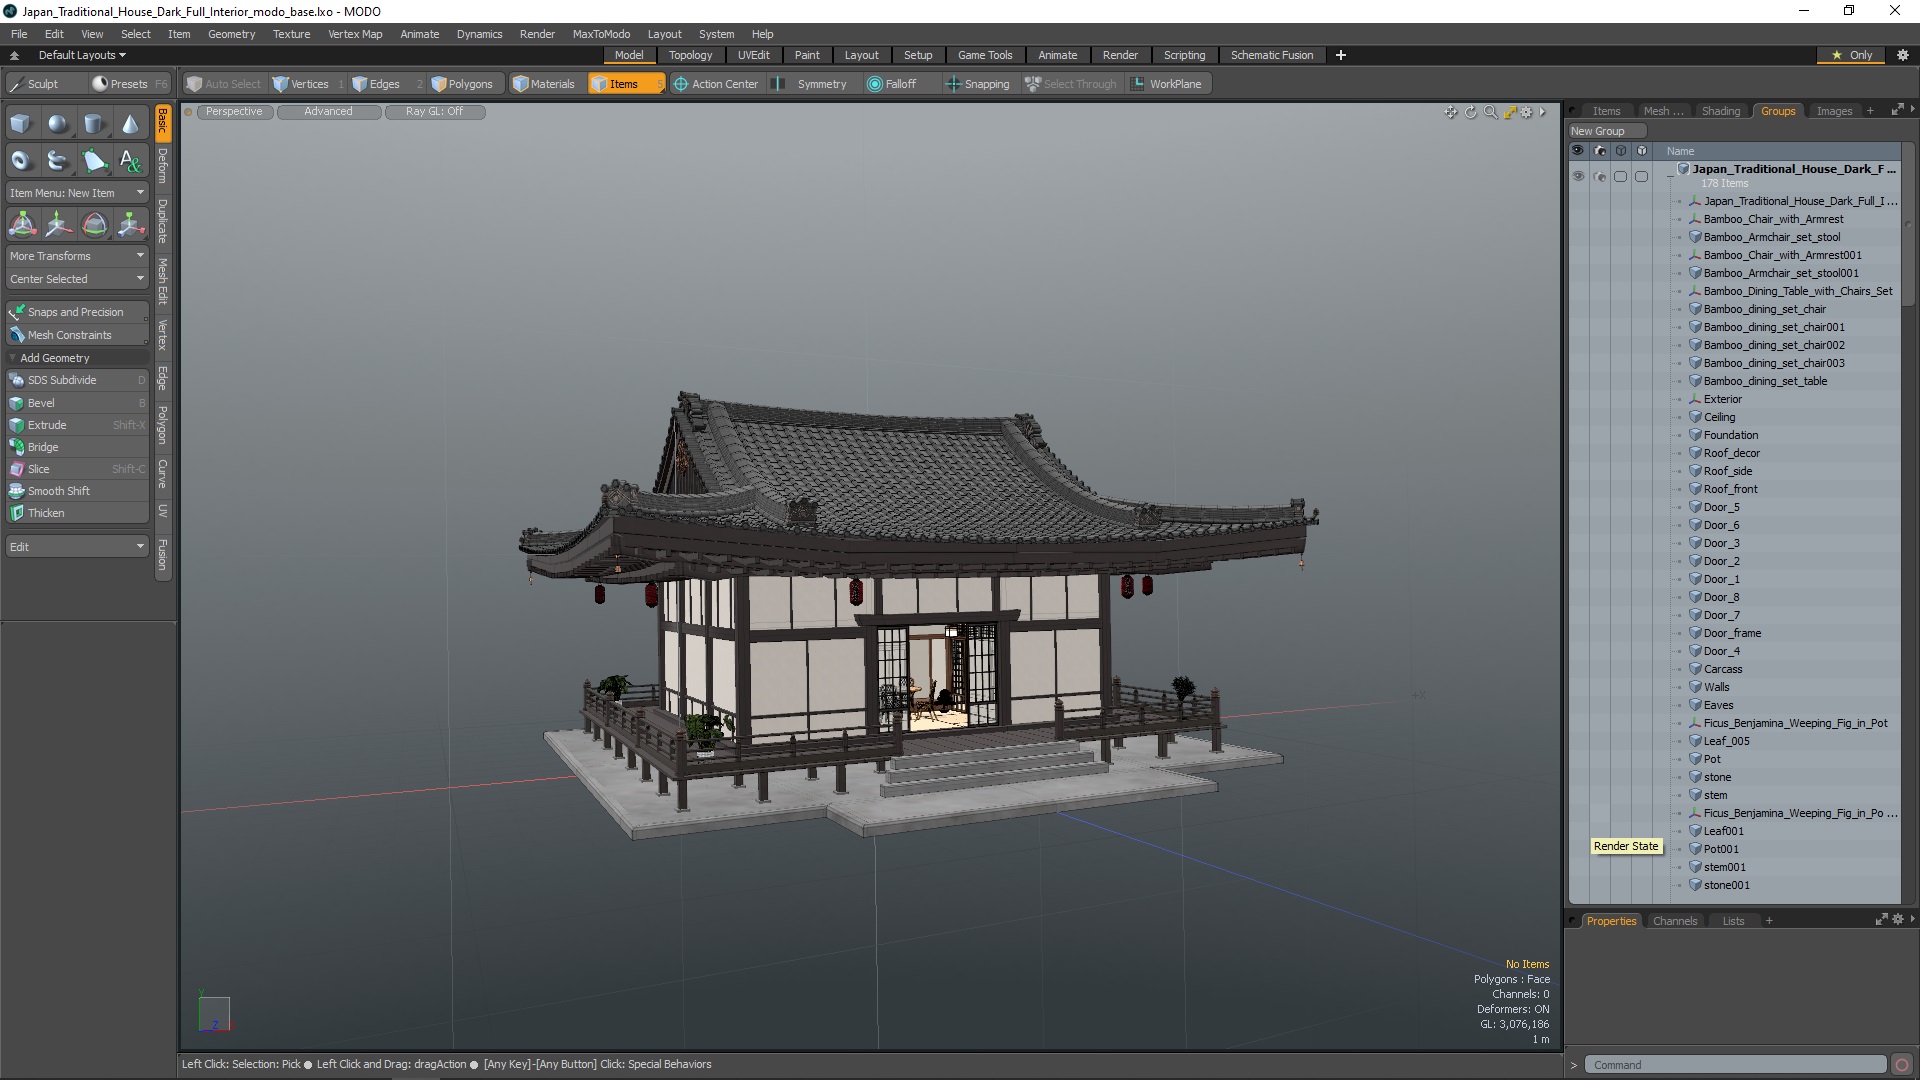Open the Geometry menu

point(231,34)
